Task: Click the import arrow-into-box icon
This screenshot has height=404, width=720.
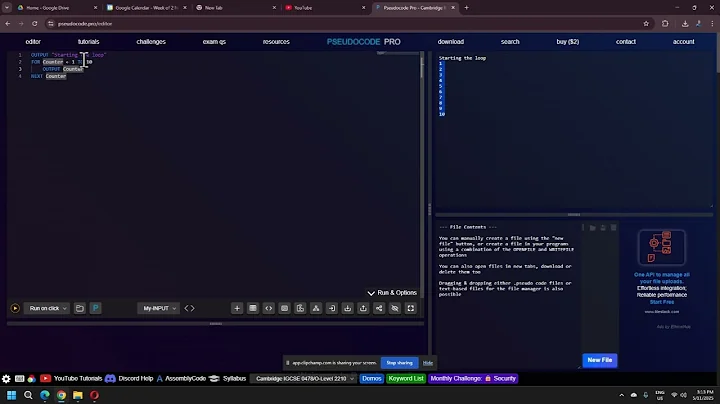Action: 332,309
